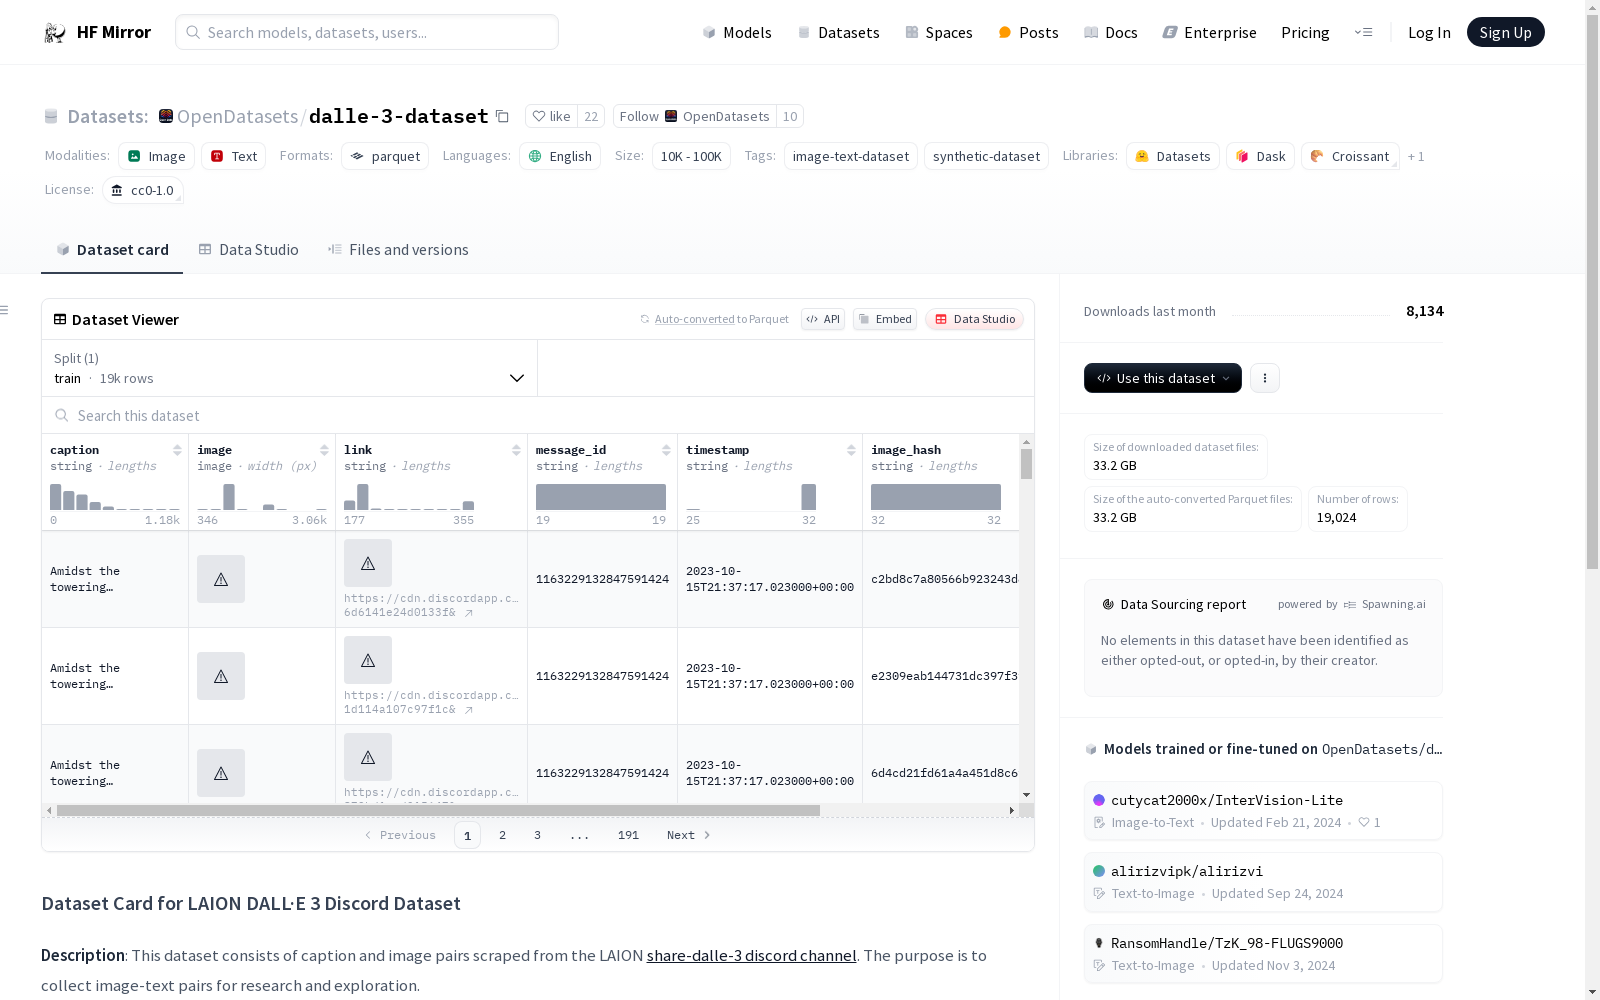Open external link arrow for 1d114a107c97f1c&
This screenshot has height=1000, width=1600.
[469, 710]
